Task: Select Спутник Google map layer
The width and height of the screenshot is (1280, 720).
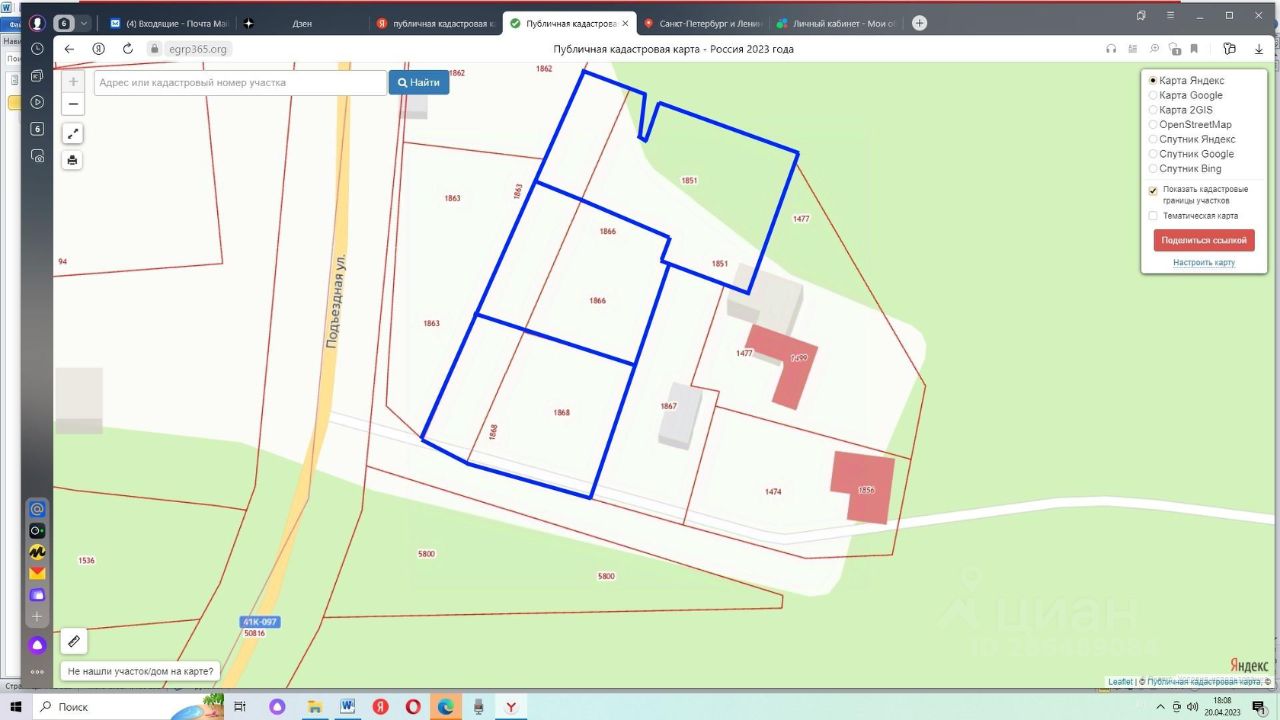Action: point(1153,154)
